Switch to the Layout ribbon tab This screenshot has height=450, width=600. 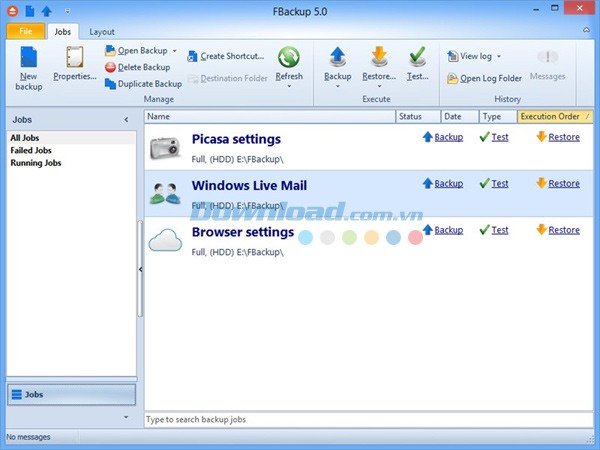click(x=102, y=32)
